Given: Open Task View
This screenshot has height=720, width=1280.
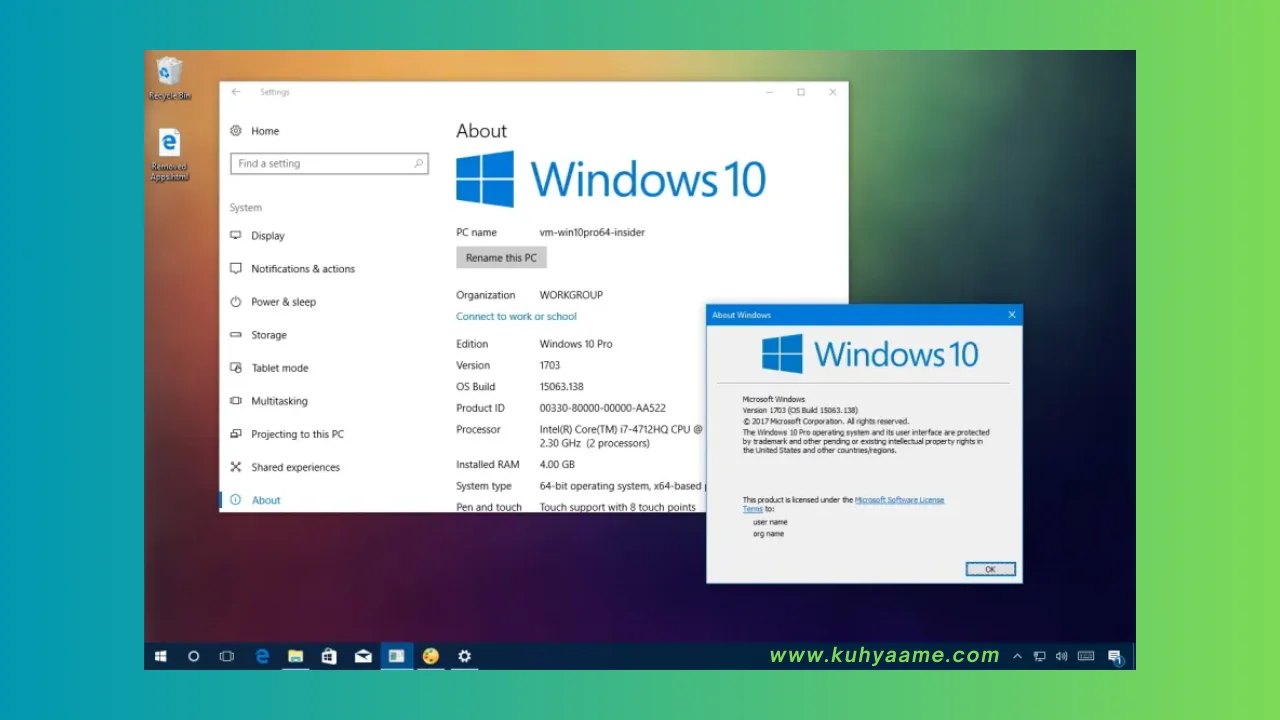Looking at the screenshot, I should coord(227,657).
